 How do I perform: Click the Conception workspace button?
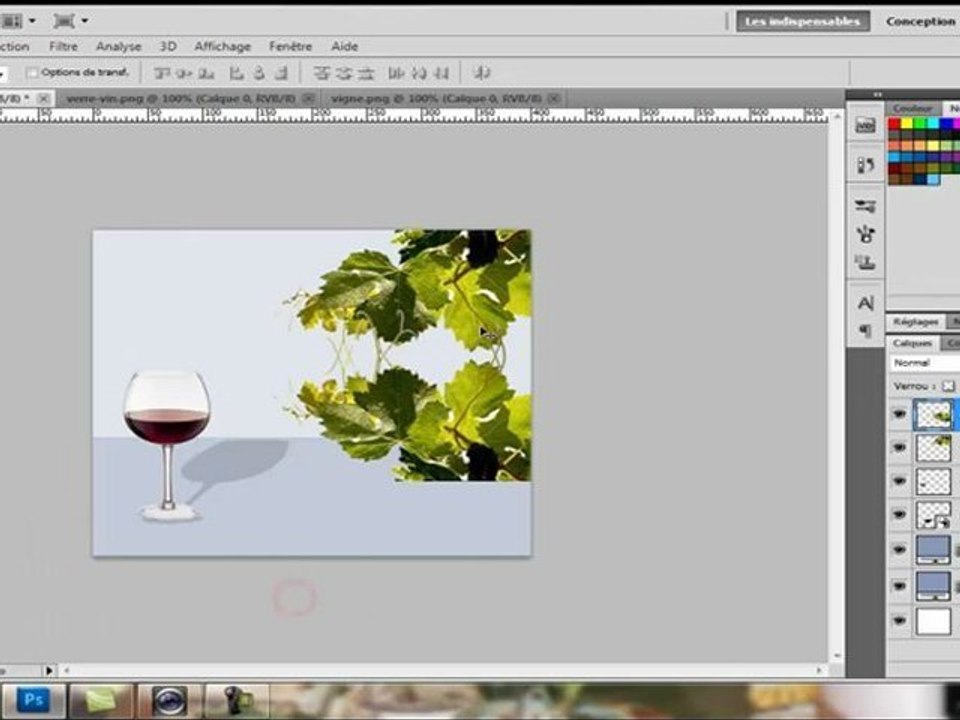(x=920, y=21)
